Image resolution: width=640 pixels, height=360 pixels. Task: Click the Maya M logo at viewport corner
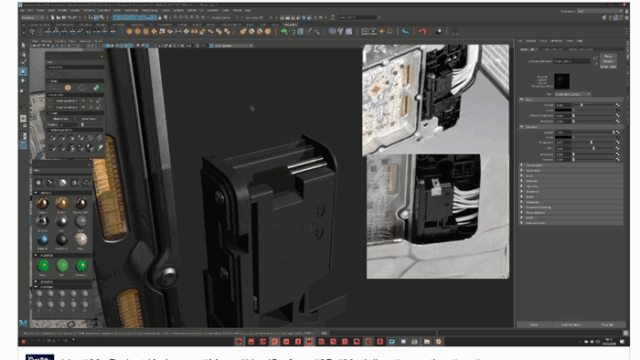pyautogui.click(x=23, y=323)
